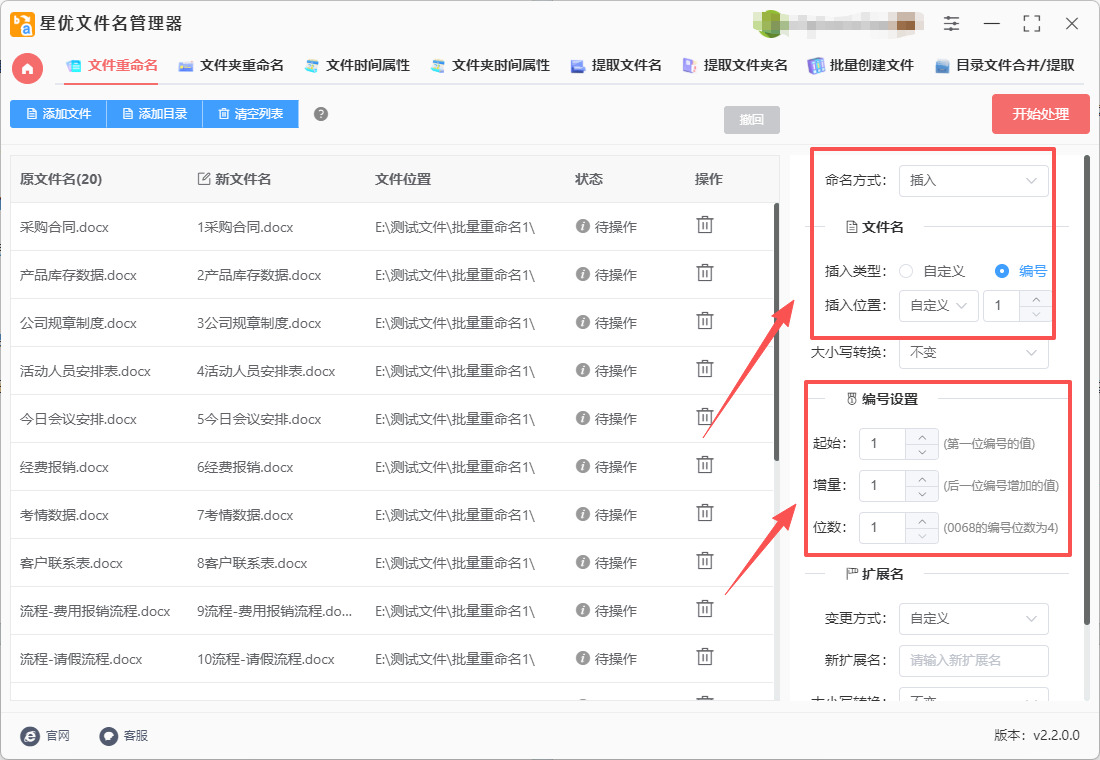Increase the 起始 value with up arrow
This screenshot has height=760, width=1100.
pyautogui.click(x=922, y=436)
